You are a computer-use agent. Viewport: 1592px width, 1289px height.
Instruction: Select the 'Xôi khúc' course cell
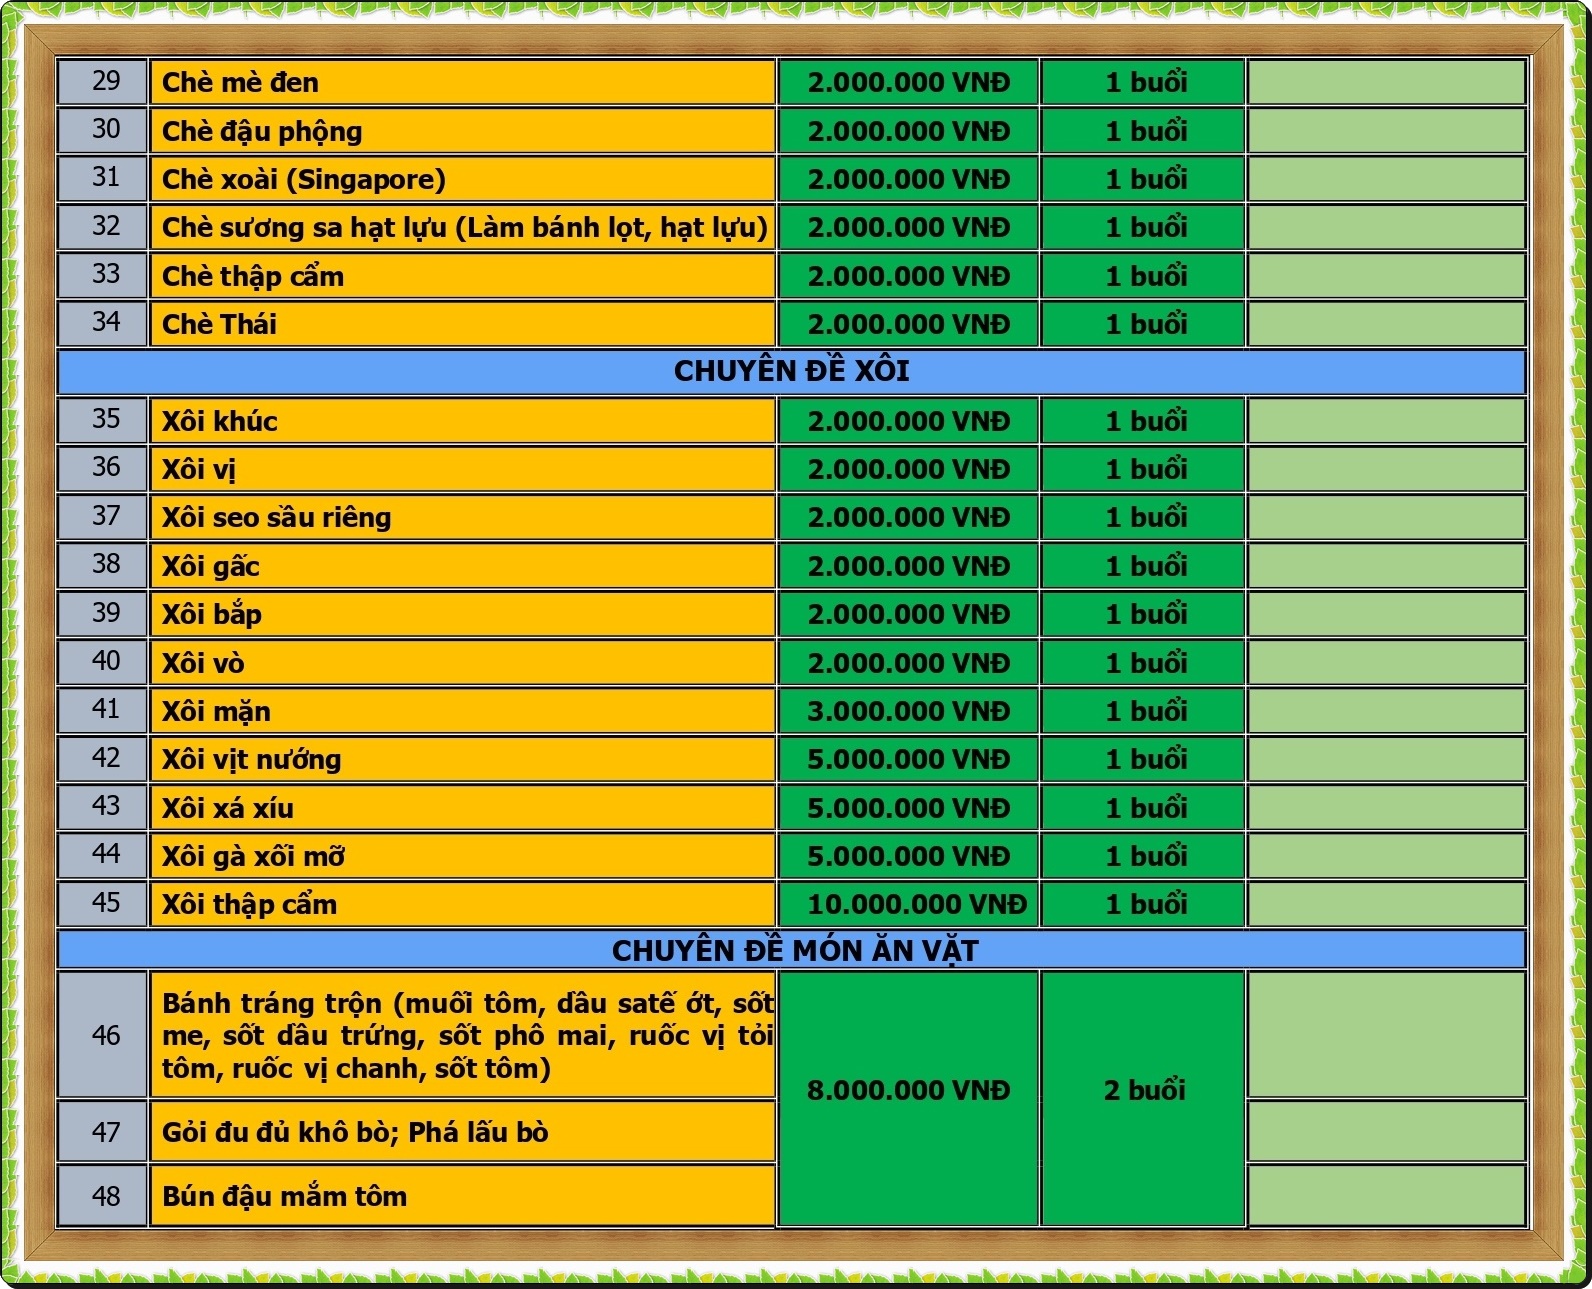pyautogui.click(x=461, y=421)
